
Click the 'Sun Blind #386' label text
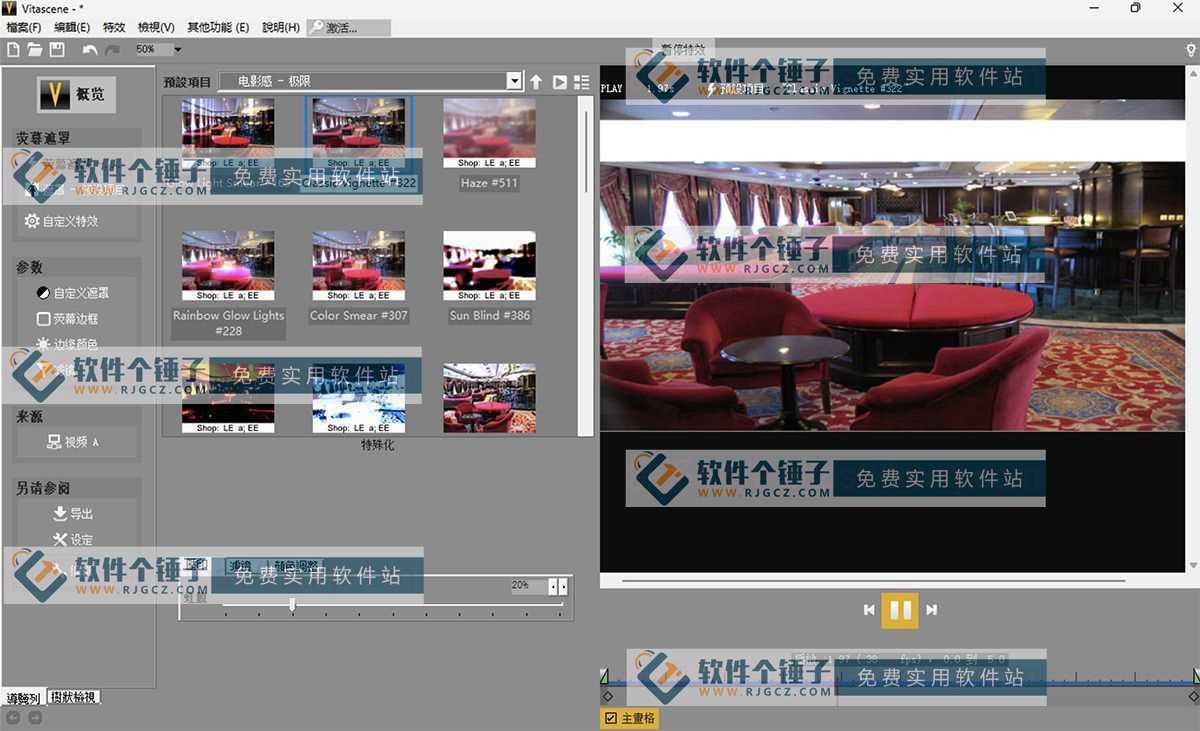490,315
